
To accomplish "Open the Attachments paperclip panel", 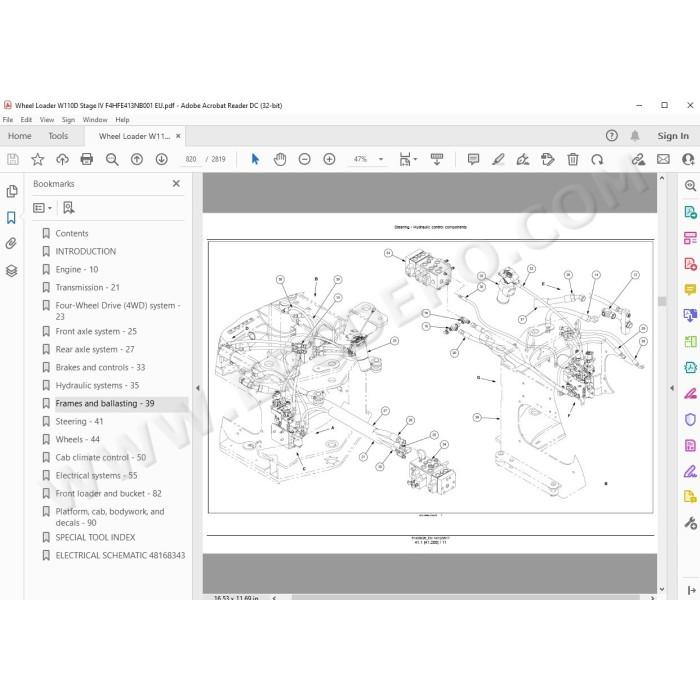I will (11, 243).
